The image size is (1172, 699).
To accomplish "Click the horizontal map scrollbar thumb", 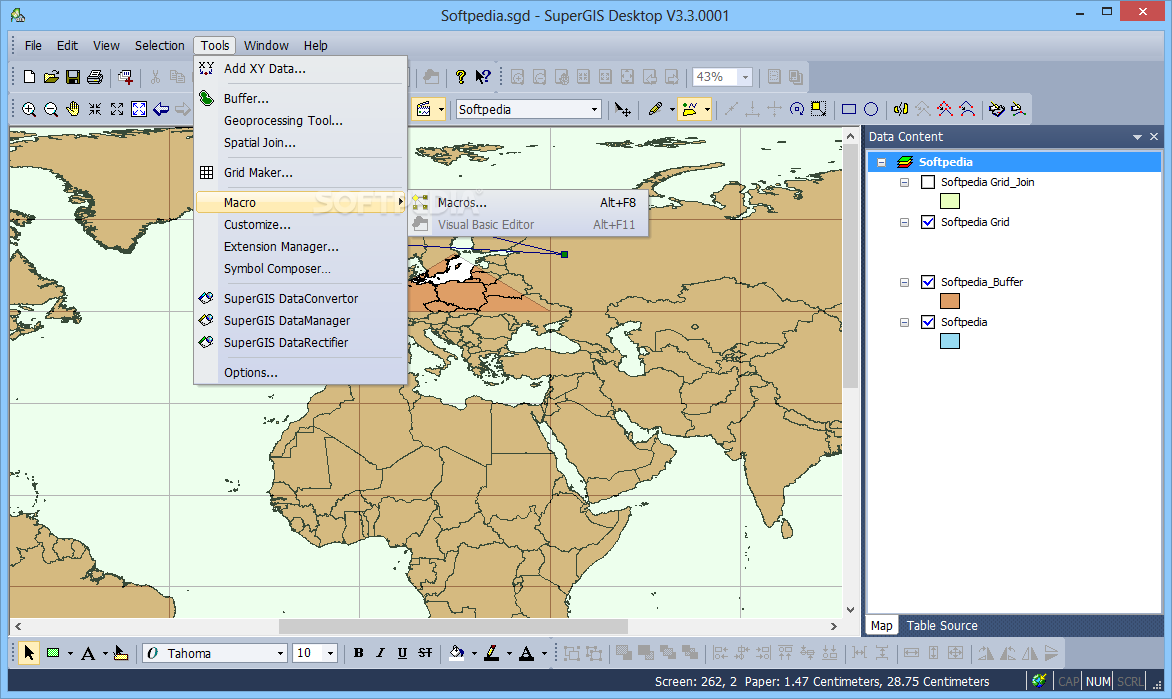I will (453, 626).
